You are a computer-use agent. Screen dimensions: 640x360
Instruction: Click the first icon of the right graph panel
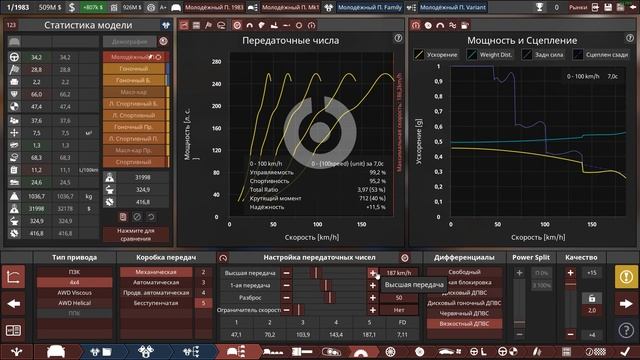coord(416,25)
